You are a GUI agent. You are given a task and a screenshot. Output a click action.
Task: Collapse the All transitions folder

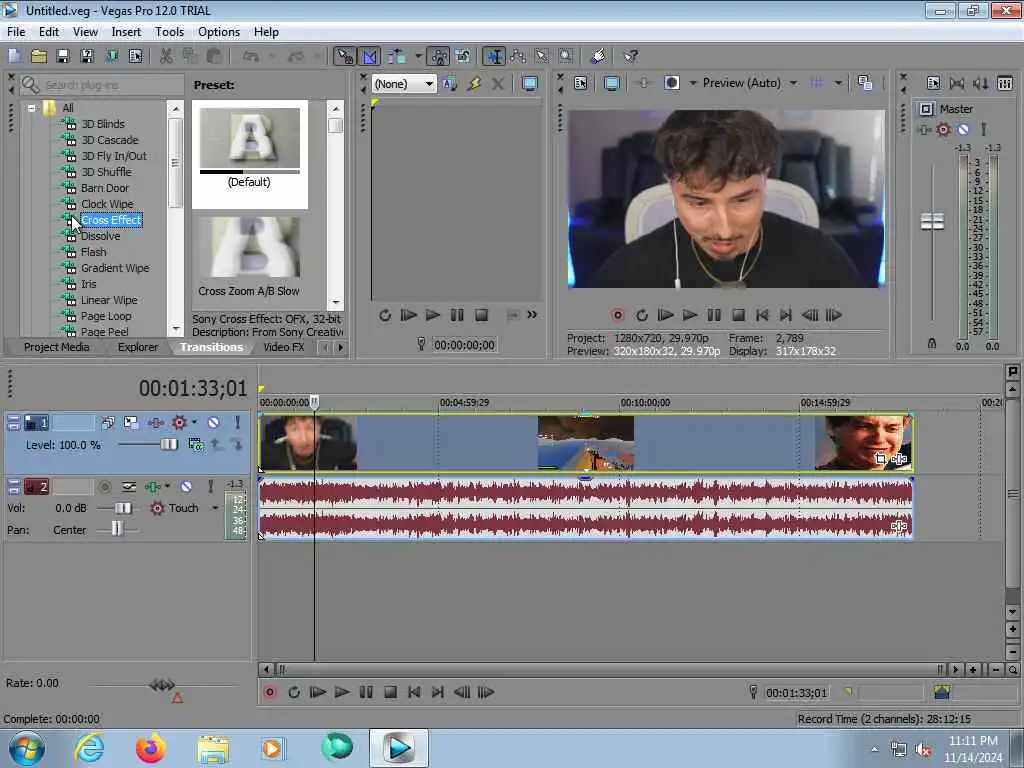click(31, 108)
